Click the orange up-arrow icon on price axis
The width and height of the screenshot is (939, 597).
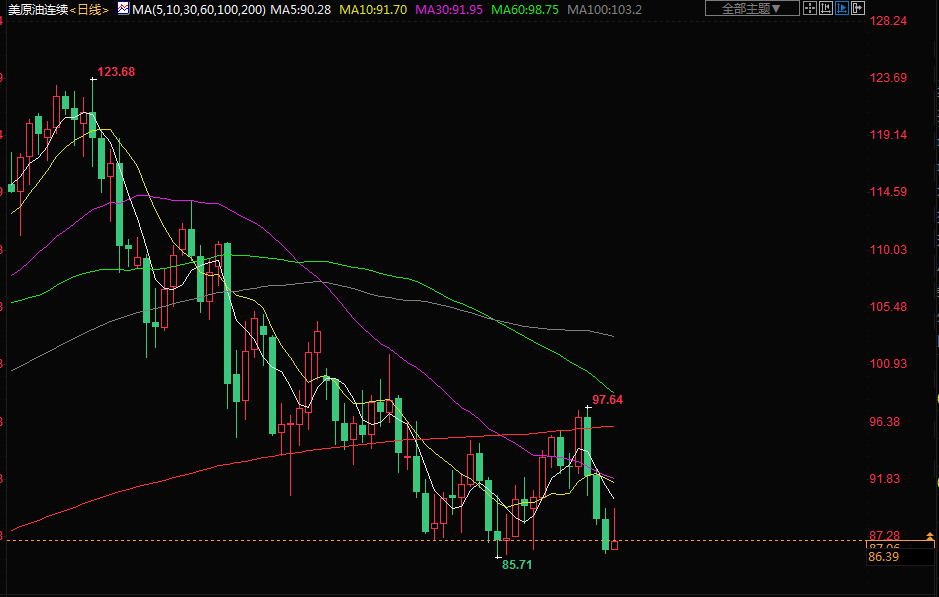coord(930,536)
